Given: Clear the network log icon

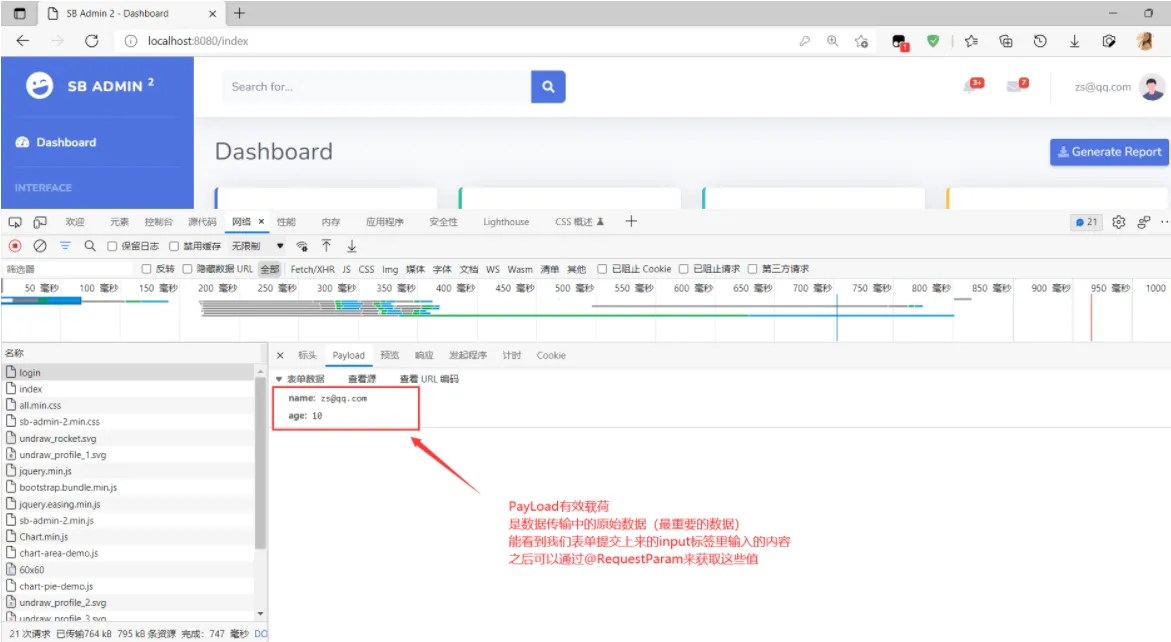Looking at the screenshot, I should (x=40, y=246).
